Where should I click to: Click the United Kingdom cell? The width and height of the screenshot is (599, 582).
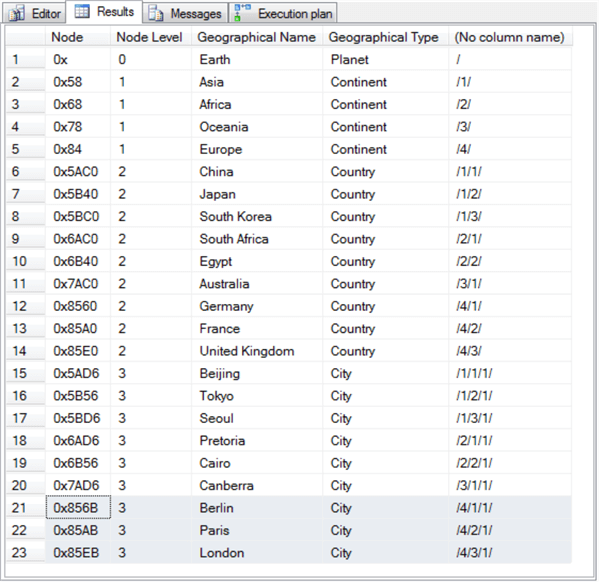257,351
